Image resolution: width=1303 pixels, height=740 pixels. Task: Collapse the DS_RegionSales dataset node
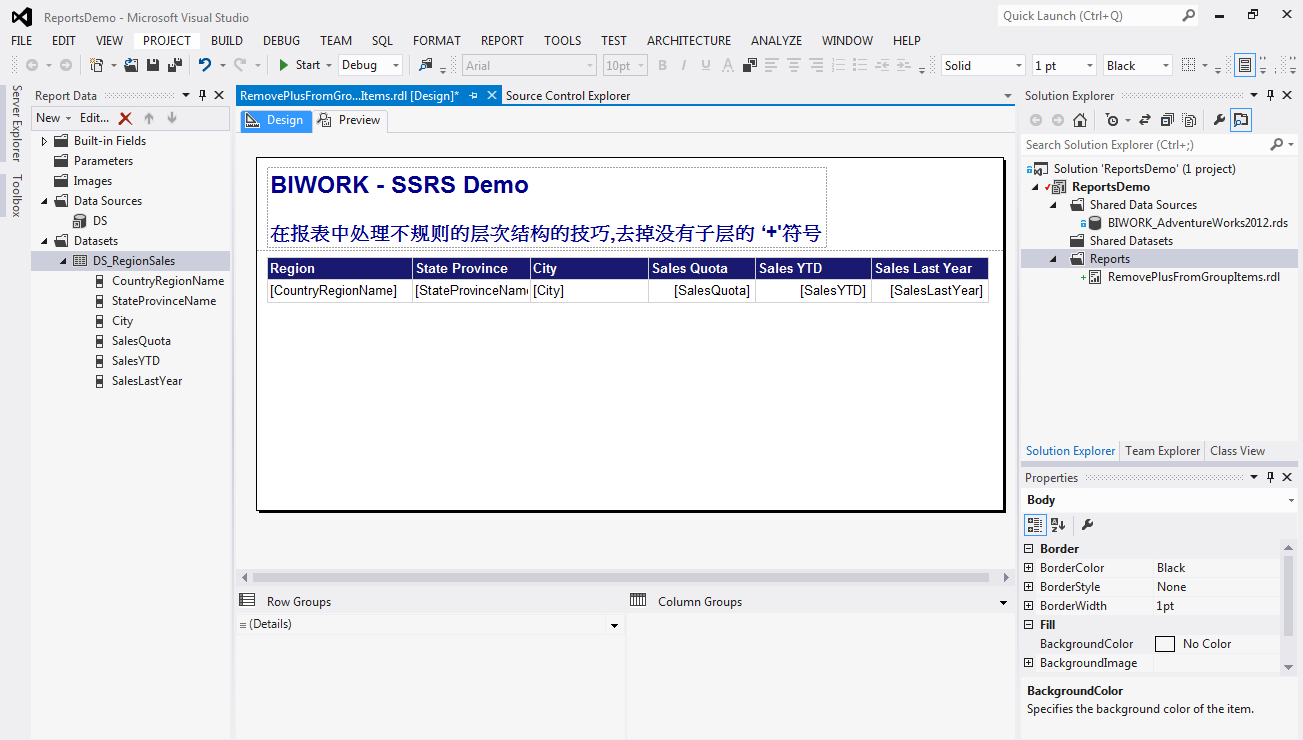[64, 261]
